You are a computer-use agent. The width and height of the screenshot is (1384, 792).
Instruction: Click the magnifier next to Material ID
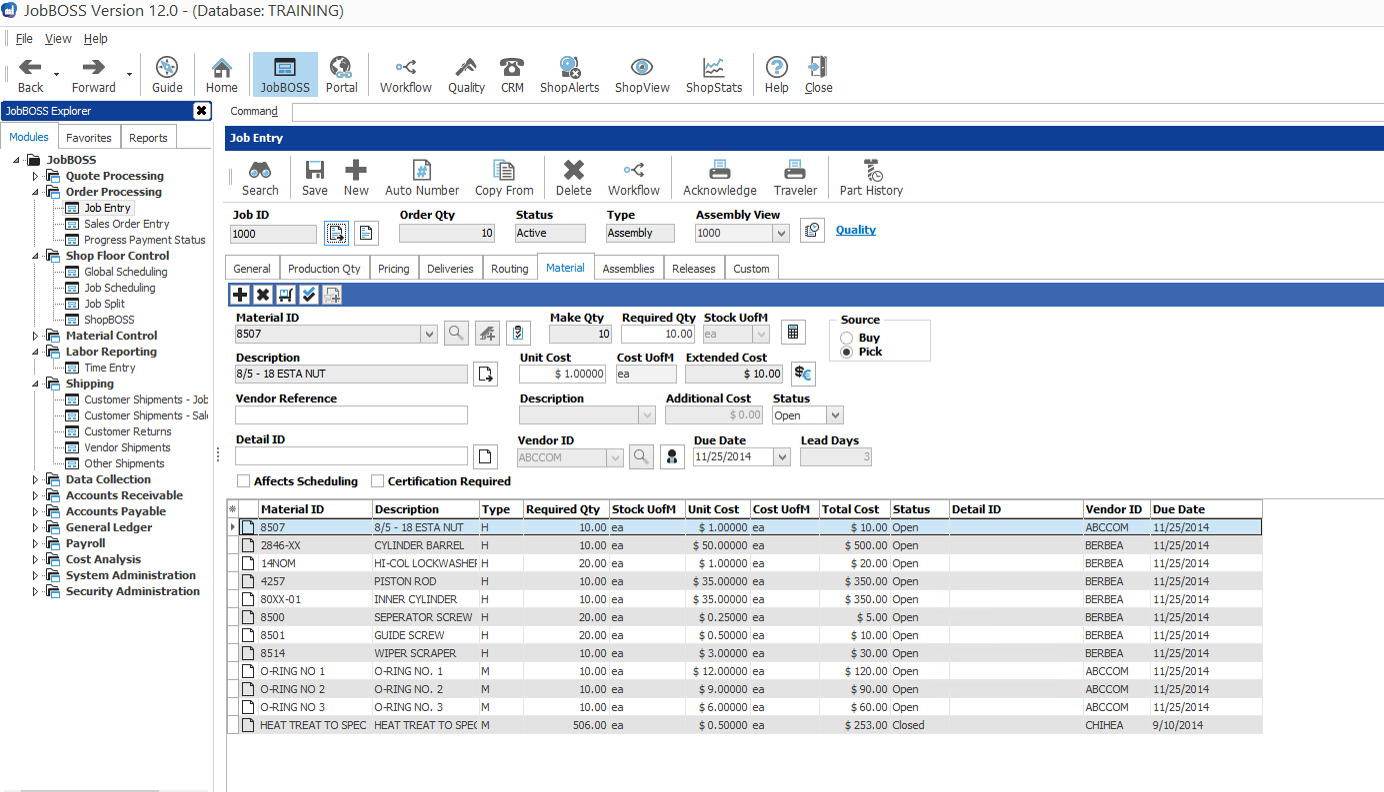pyautogui.click(x=456, y=334)
